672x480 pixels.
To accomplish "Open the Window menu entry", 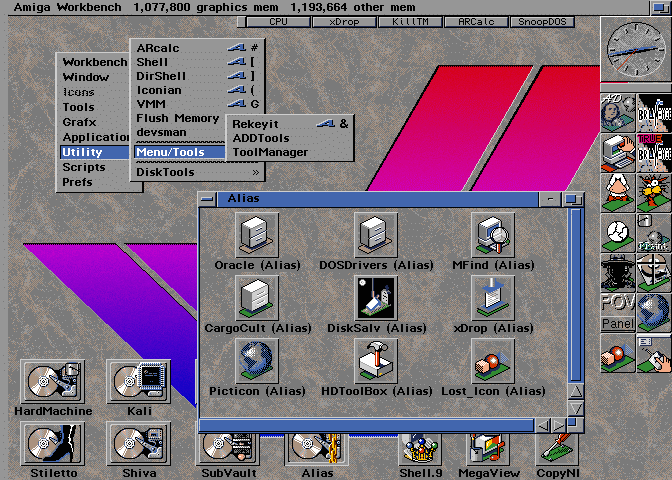I will [x=94, y=77].
